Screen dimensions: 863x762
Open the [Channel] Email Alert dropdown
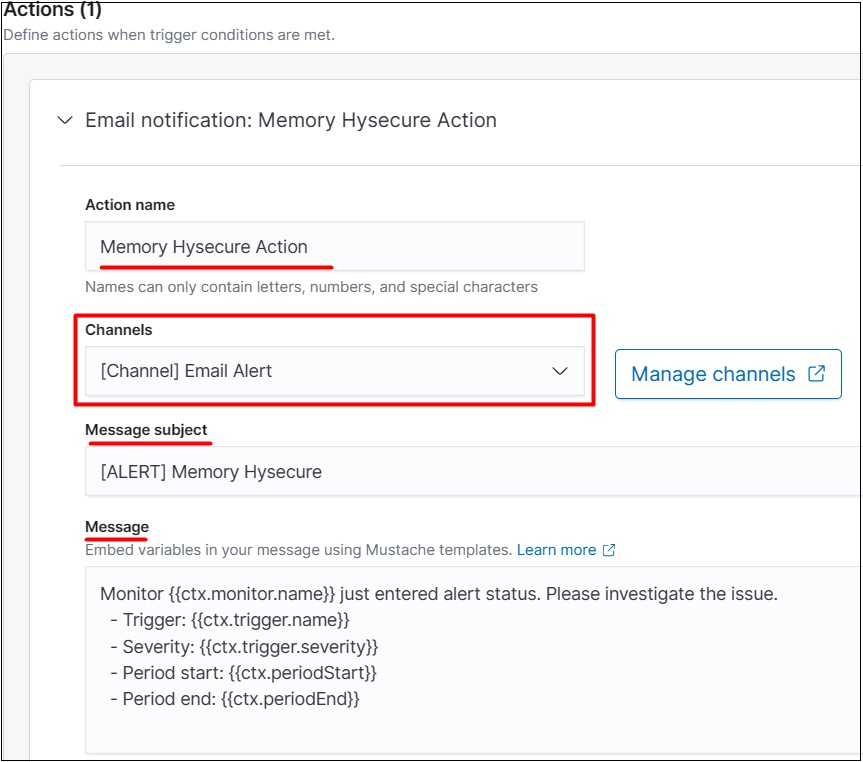pos(320,371)
